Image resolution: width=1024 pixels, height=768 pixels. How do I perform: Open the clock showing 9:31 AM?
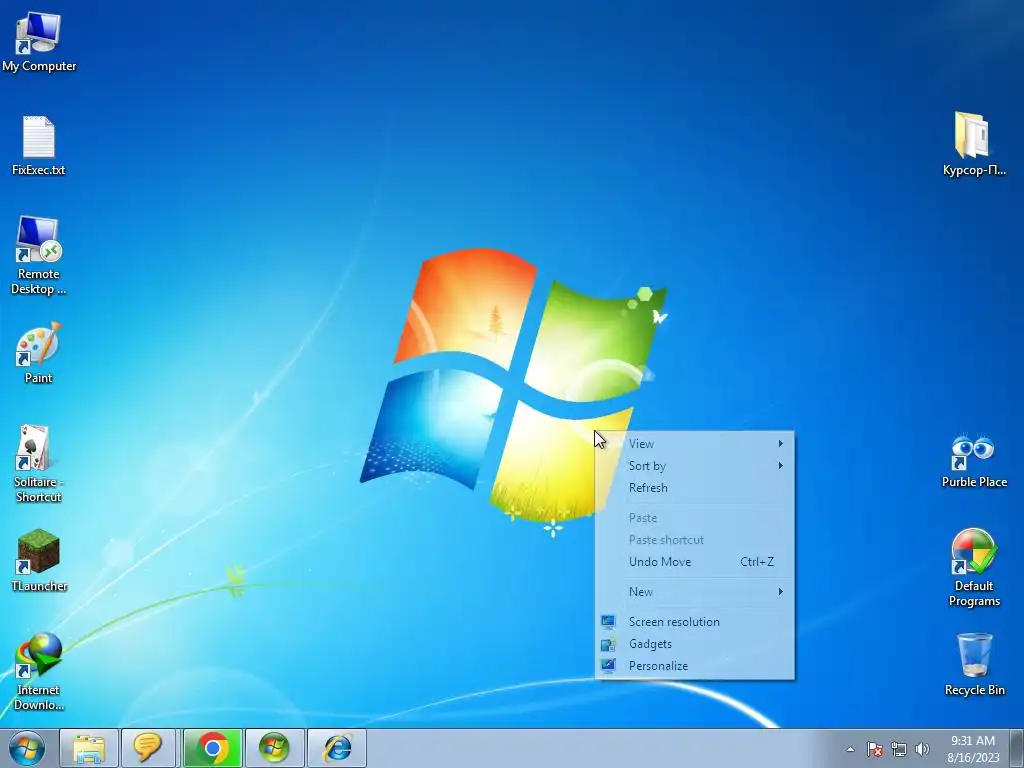tap(973, 749)
